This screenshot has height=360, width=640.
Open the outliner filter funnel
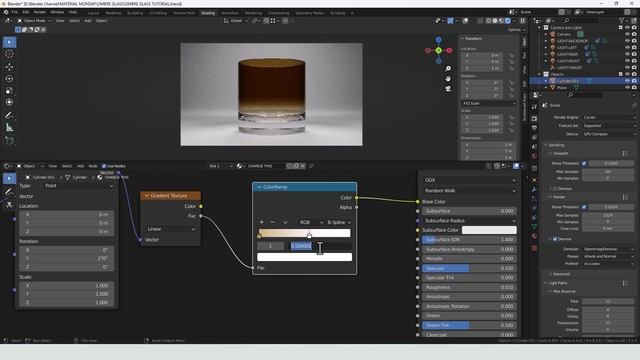point(622,20)
